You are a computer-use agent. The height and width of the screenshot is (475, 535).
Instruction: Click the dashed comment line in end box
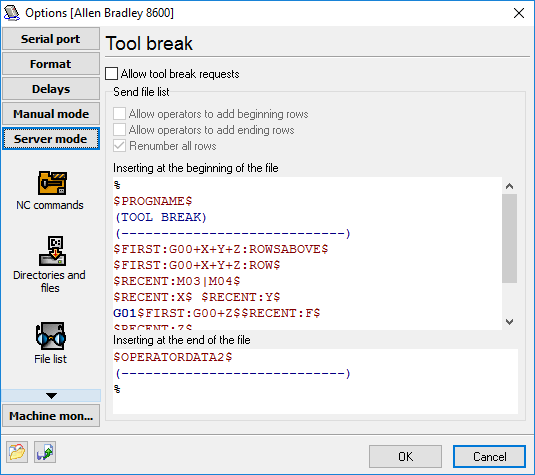pos(233,373)
